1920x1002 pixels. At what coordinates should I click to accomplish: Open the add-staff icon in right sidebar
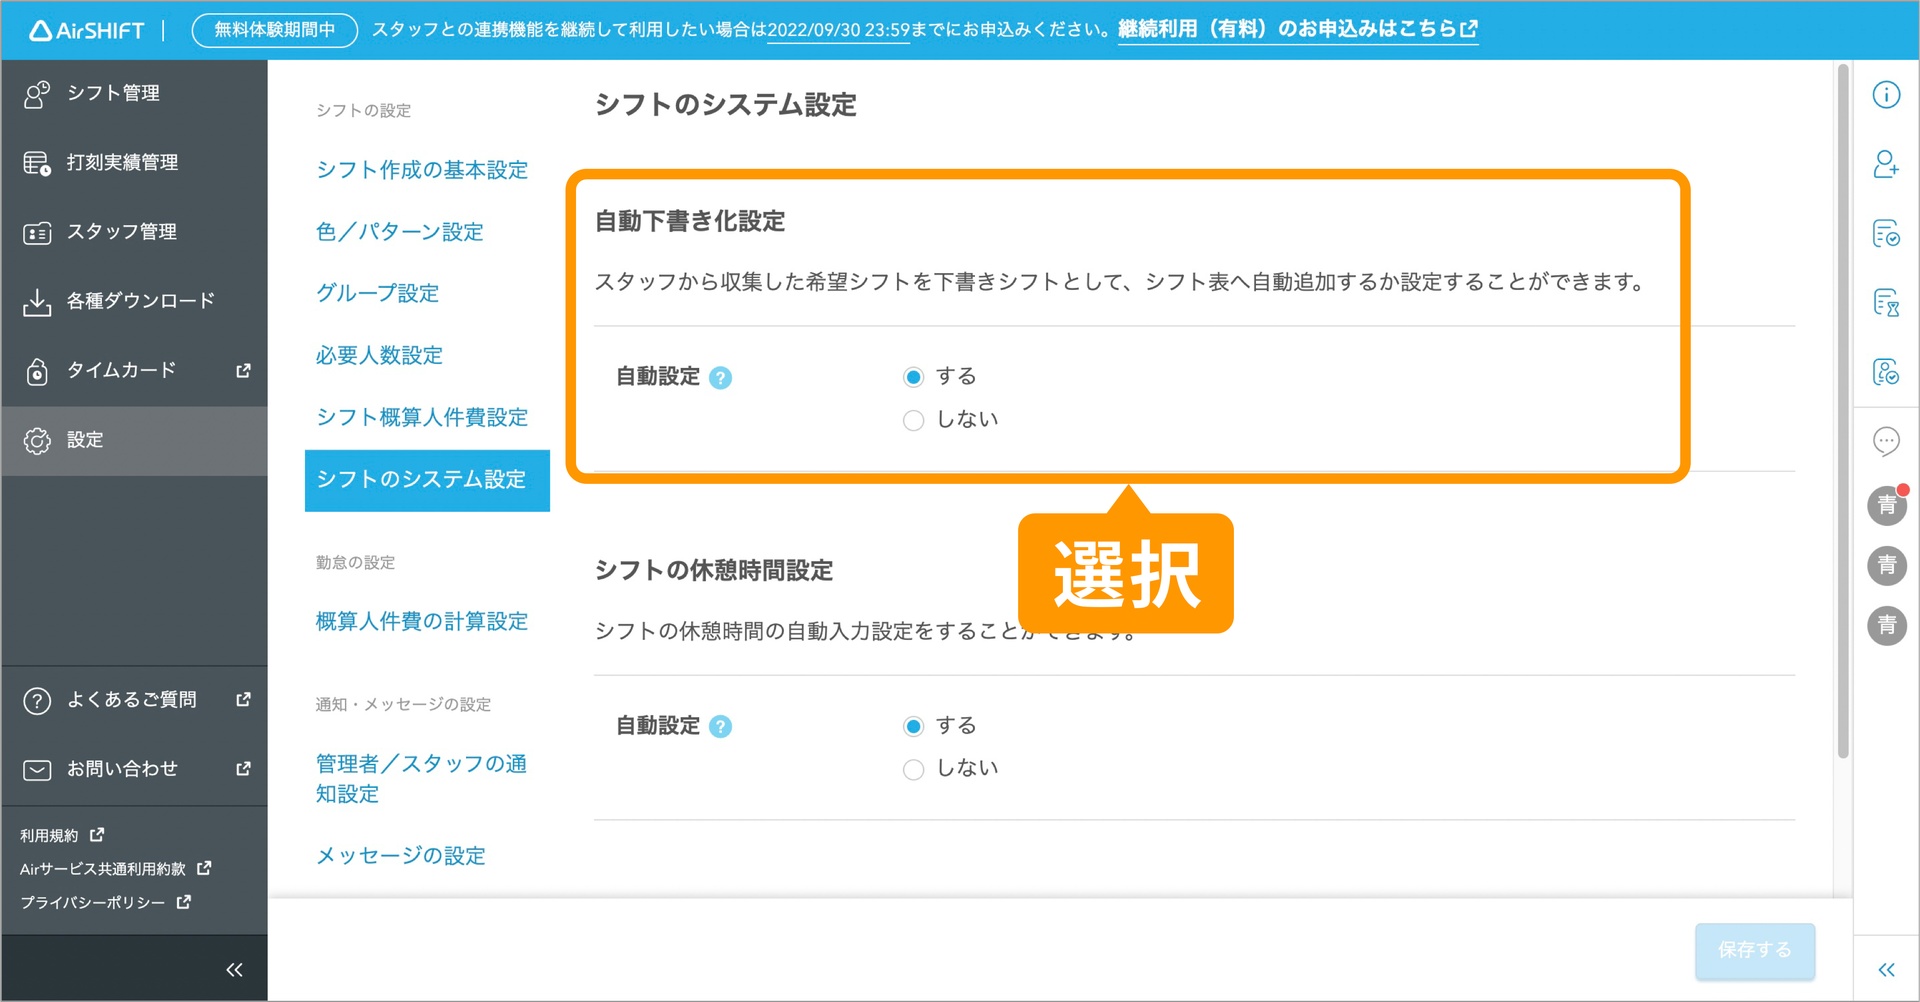(x=1887, y=164)
